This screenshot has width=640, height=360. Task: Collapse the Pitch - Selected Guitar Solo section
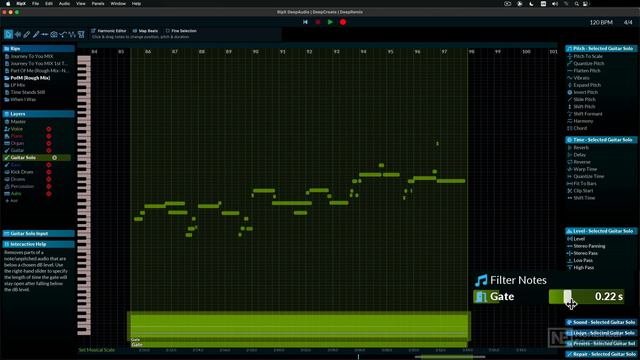coord(601,49)
